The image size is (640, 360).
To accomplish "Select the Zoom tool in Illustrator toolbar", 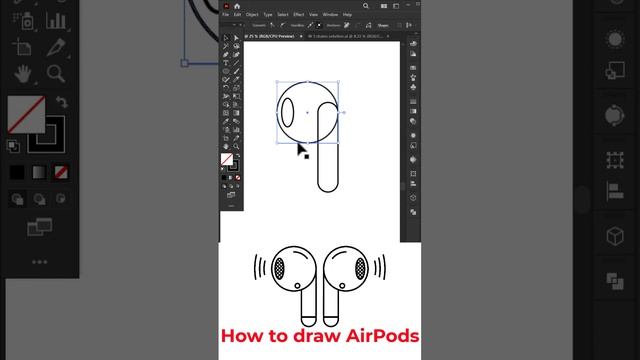I will point(236,146).
